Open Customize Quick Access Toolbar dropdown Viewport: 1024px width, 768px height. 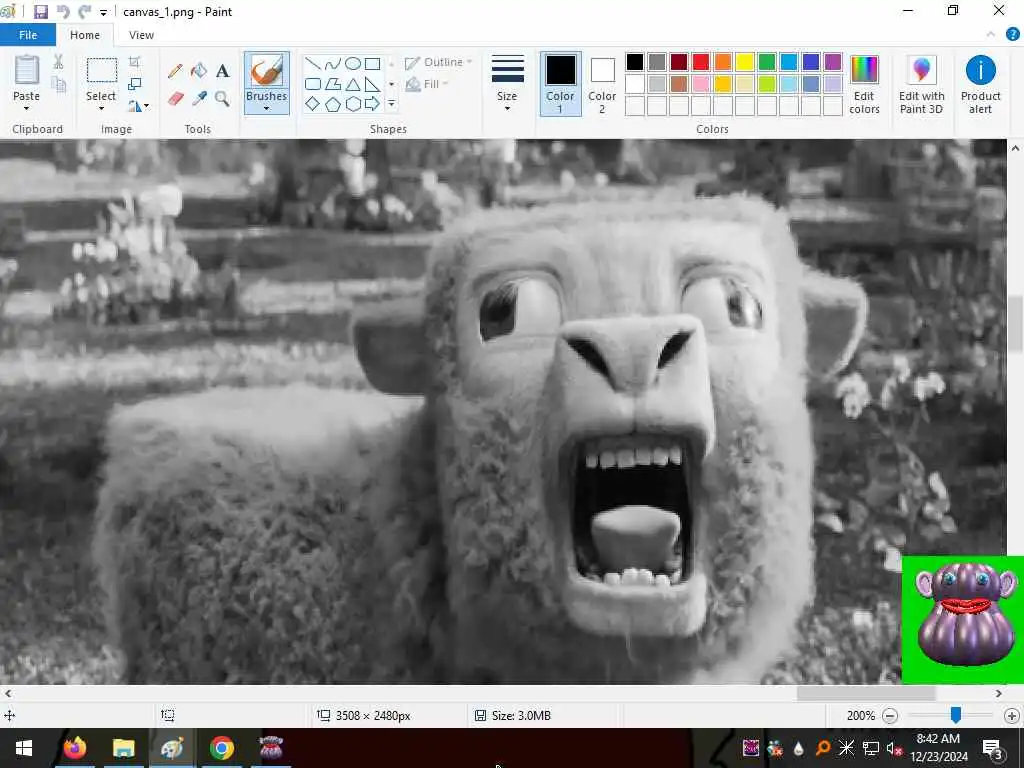point(103,12)
